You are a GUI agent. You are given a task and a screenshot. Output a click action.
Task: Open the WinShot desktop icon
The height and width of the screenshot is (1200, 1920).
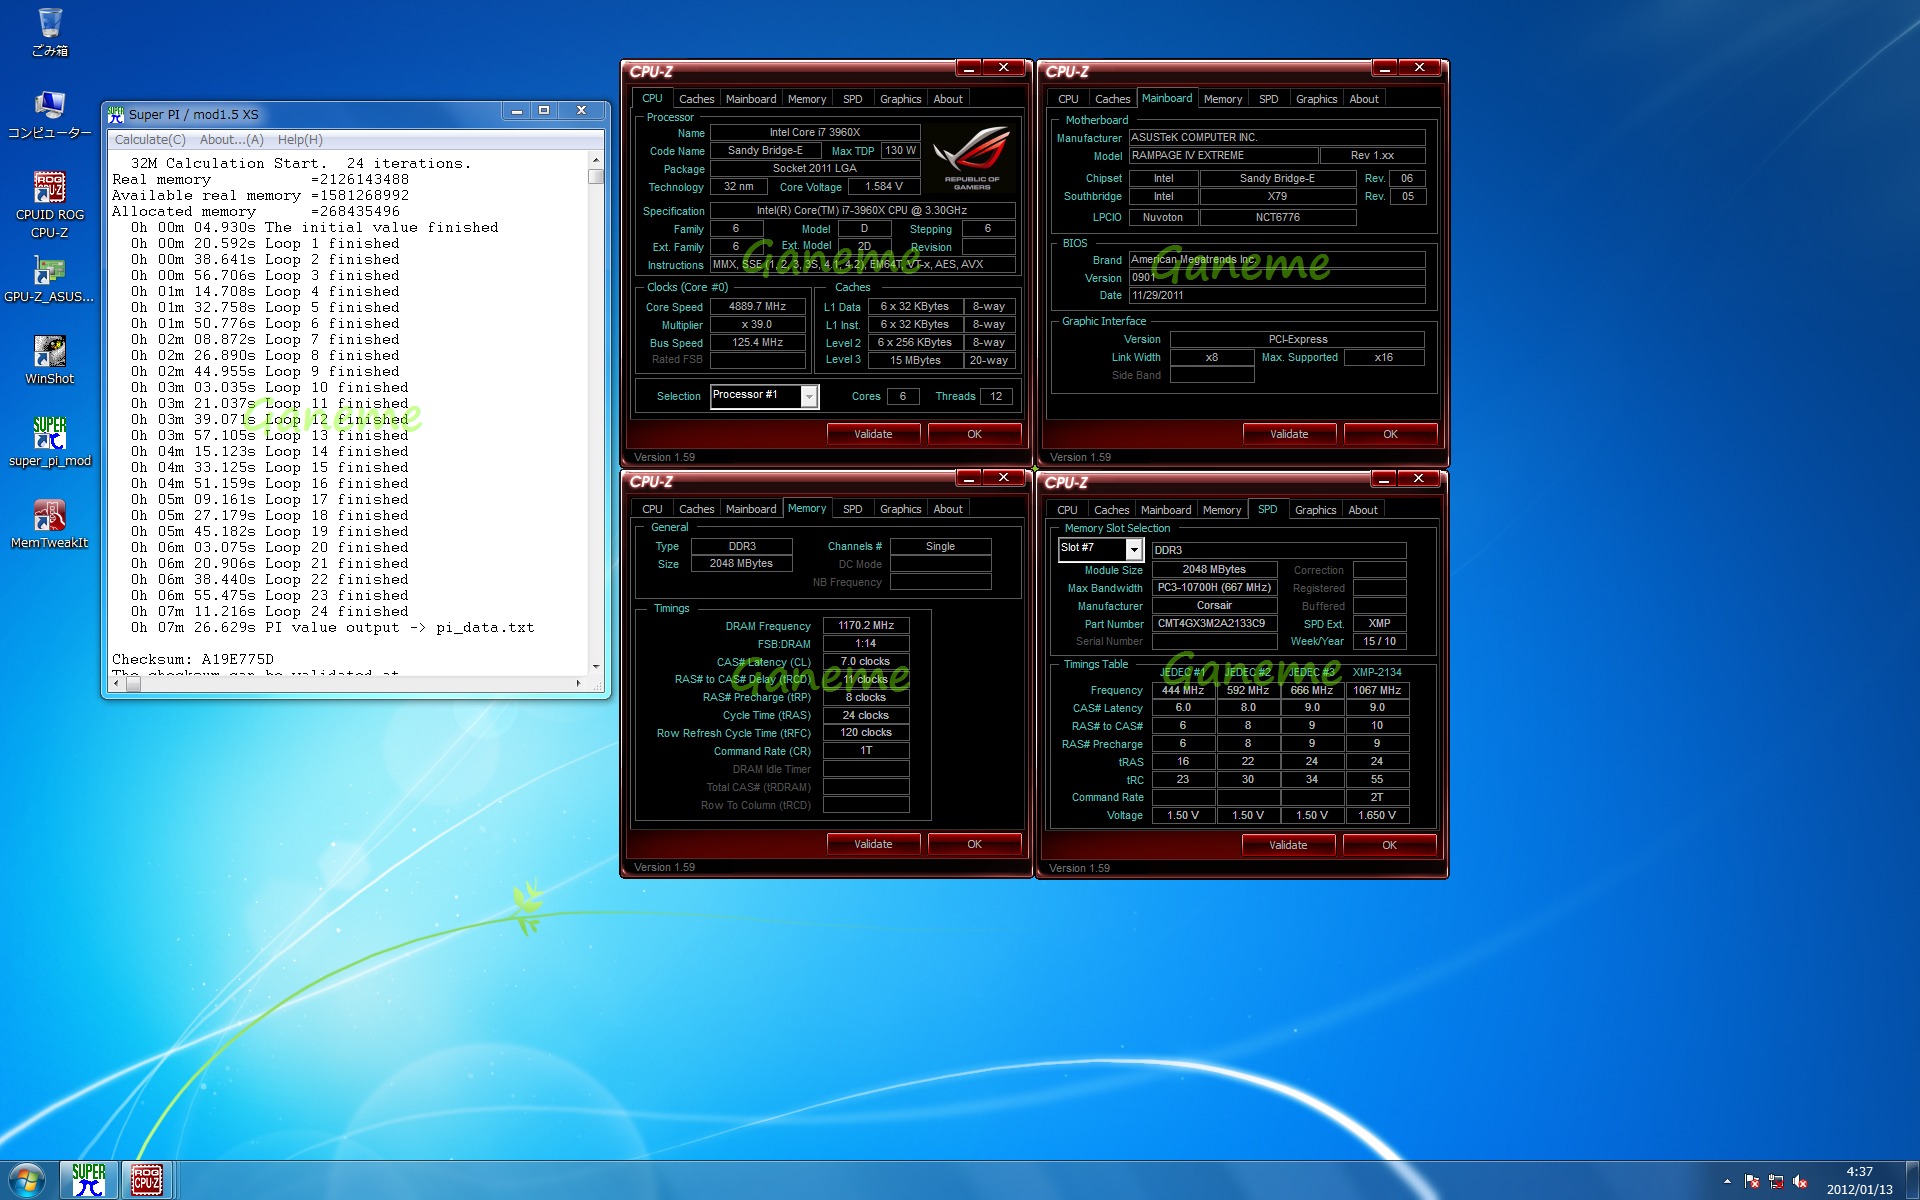click(49, 360)
